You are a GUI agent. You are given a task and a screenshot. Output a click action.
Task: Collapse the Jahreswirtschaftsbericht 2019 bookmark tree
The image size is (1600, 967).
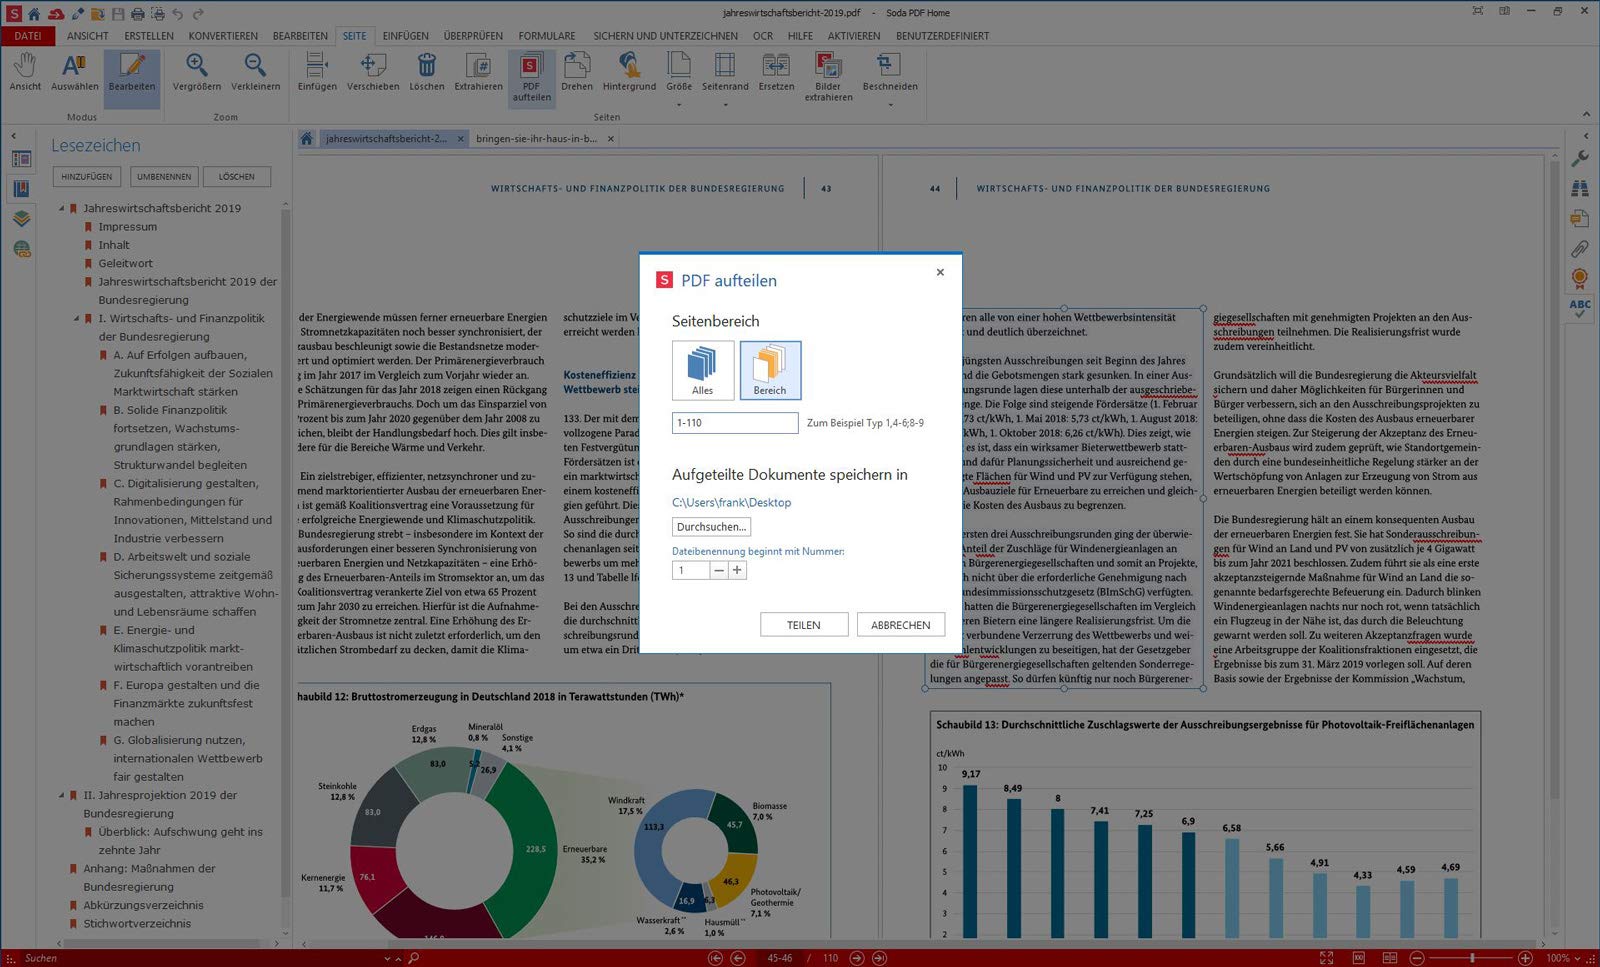pos(62,209)
